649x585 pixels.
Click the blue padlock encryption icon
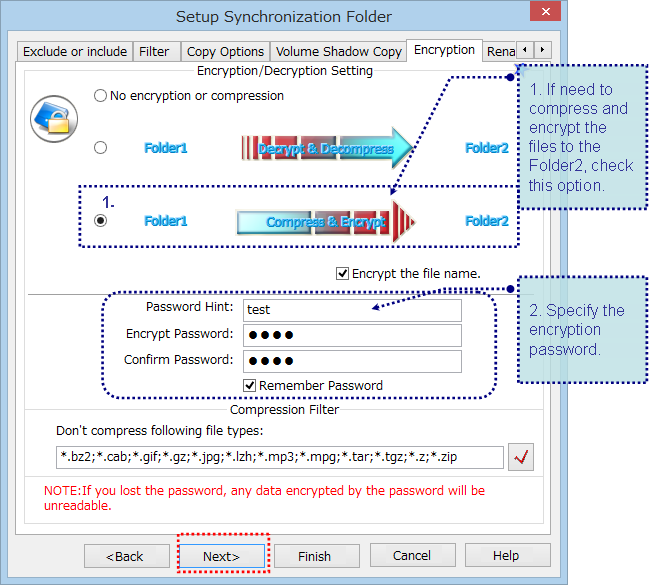(54, 119)
